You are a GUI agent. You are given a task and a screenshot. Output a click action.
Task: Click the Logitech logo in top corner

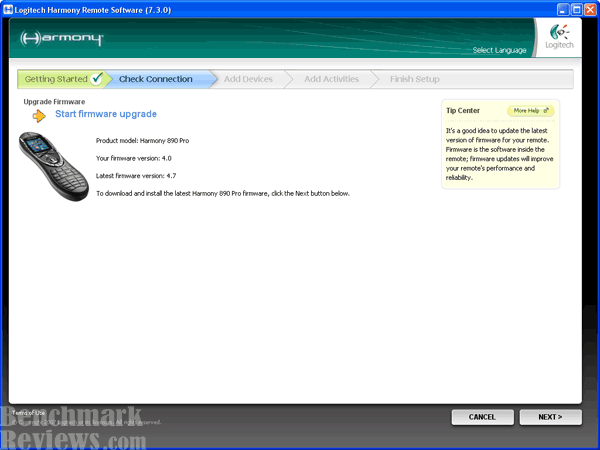pos(557,40)
